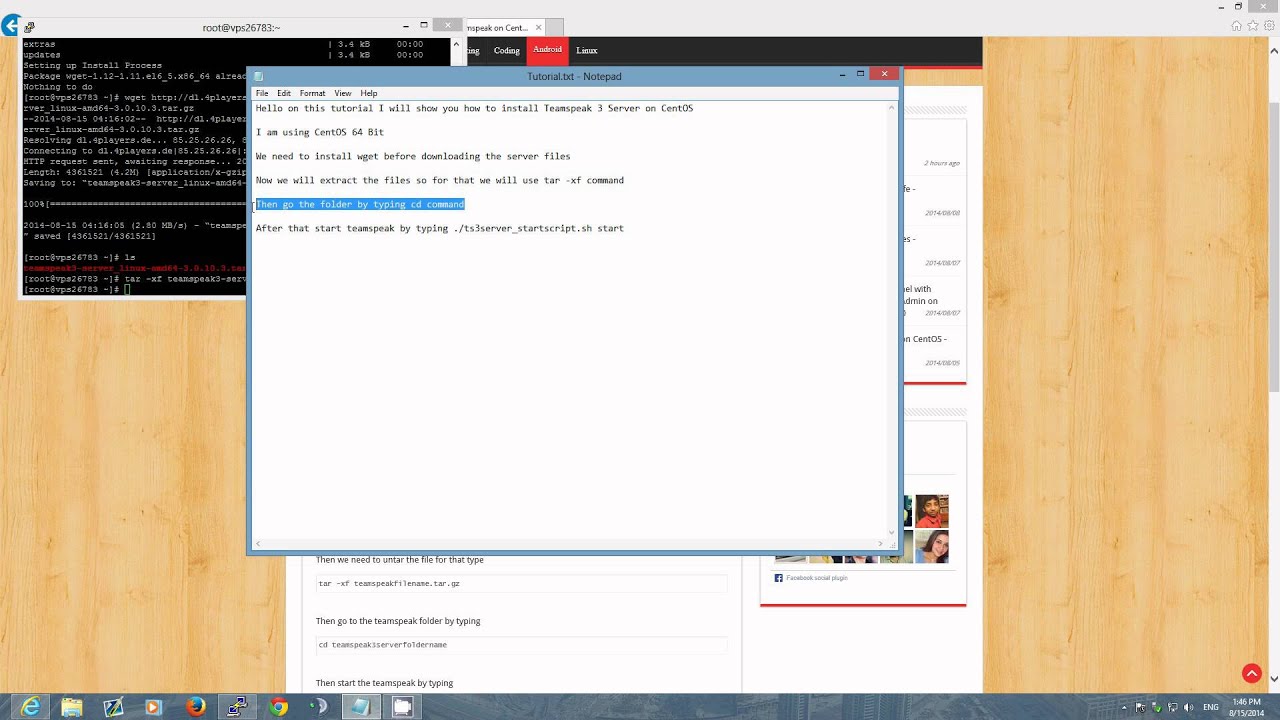Launch Internet Explorer from the taskbar
1280x720 pixels.
[x=31, y=707]
